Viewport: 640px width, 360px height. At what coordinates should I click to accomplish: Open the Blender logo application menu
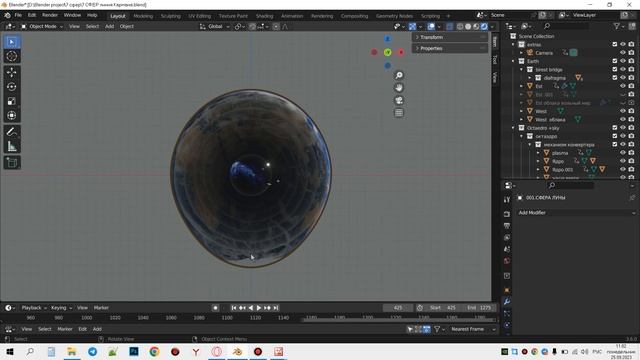[7, 16]
